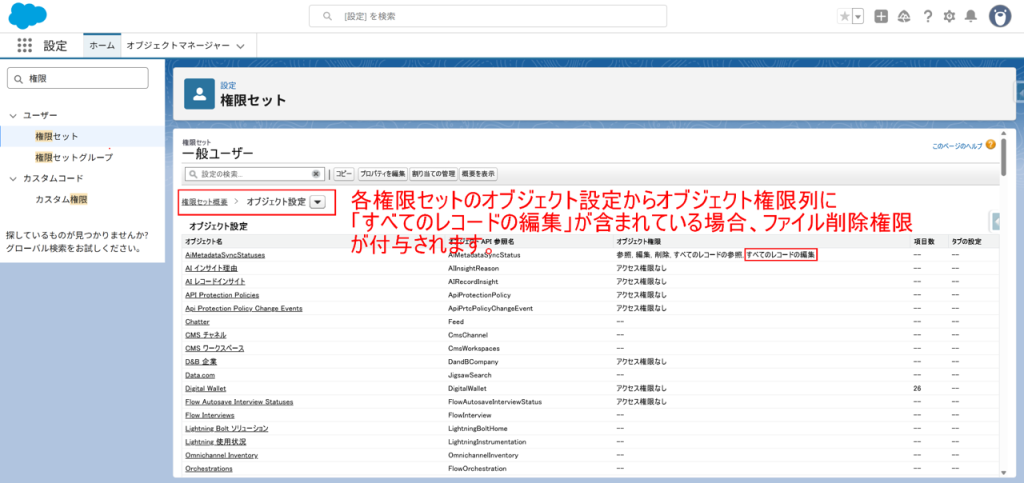The image size is (1024, 483).
Task: Open the オブジェクトマネージャー tab chevron menu
Action: [x=240, y=46]
